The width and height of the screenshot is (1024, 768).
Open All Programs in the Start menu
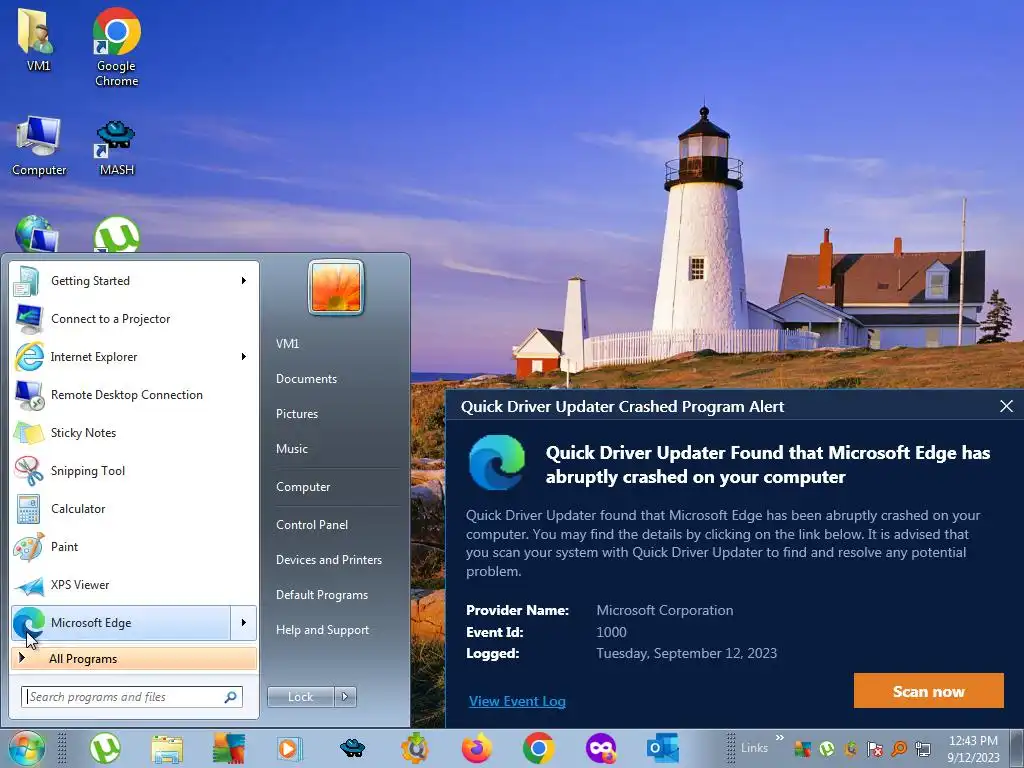point(133,659)
